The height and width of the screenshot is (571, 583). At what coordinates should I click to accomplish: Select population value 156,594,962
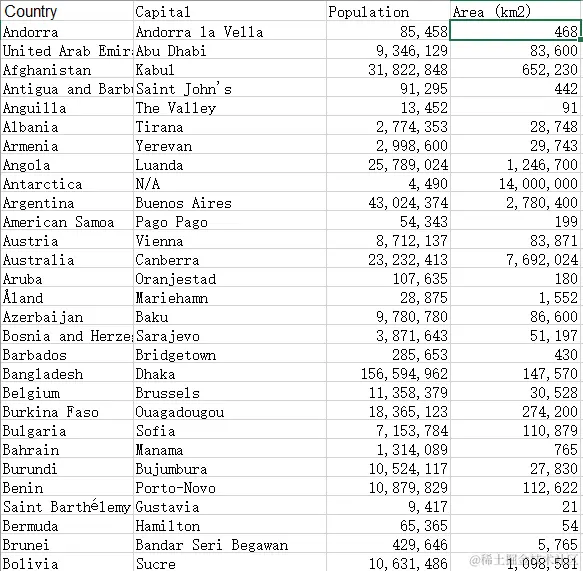point(388,372)
